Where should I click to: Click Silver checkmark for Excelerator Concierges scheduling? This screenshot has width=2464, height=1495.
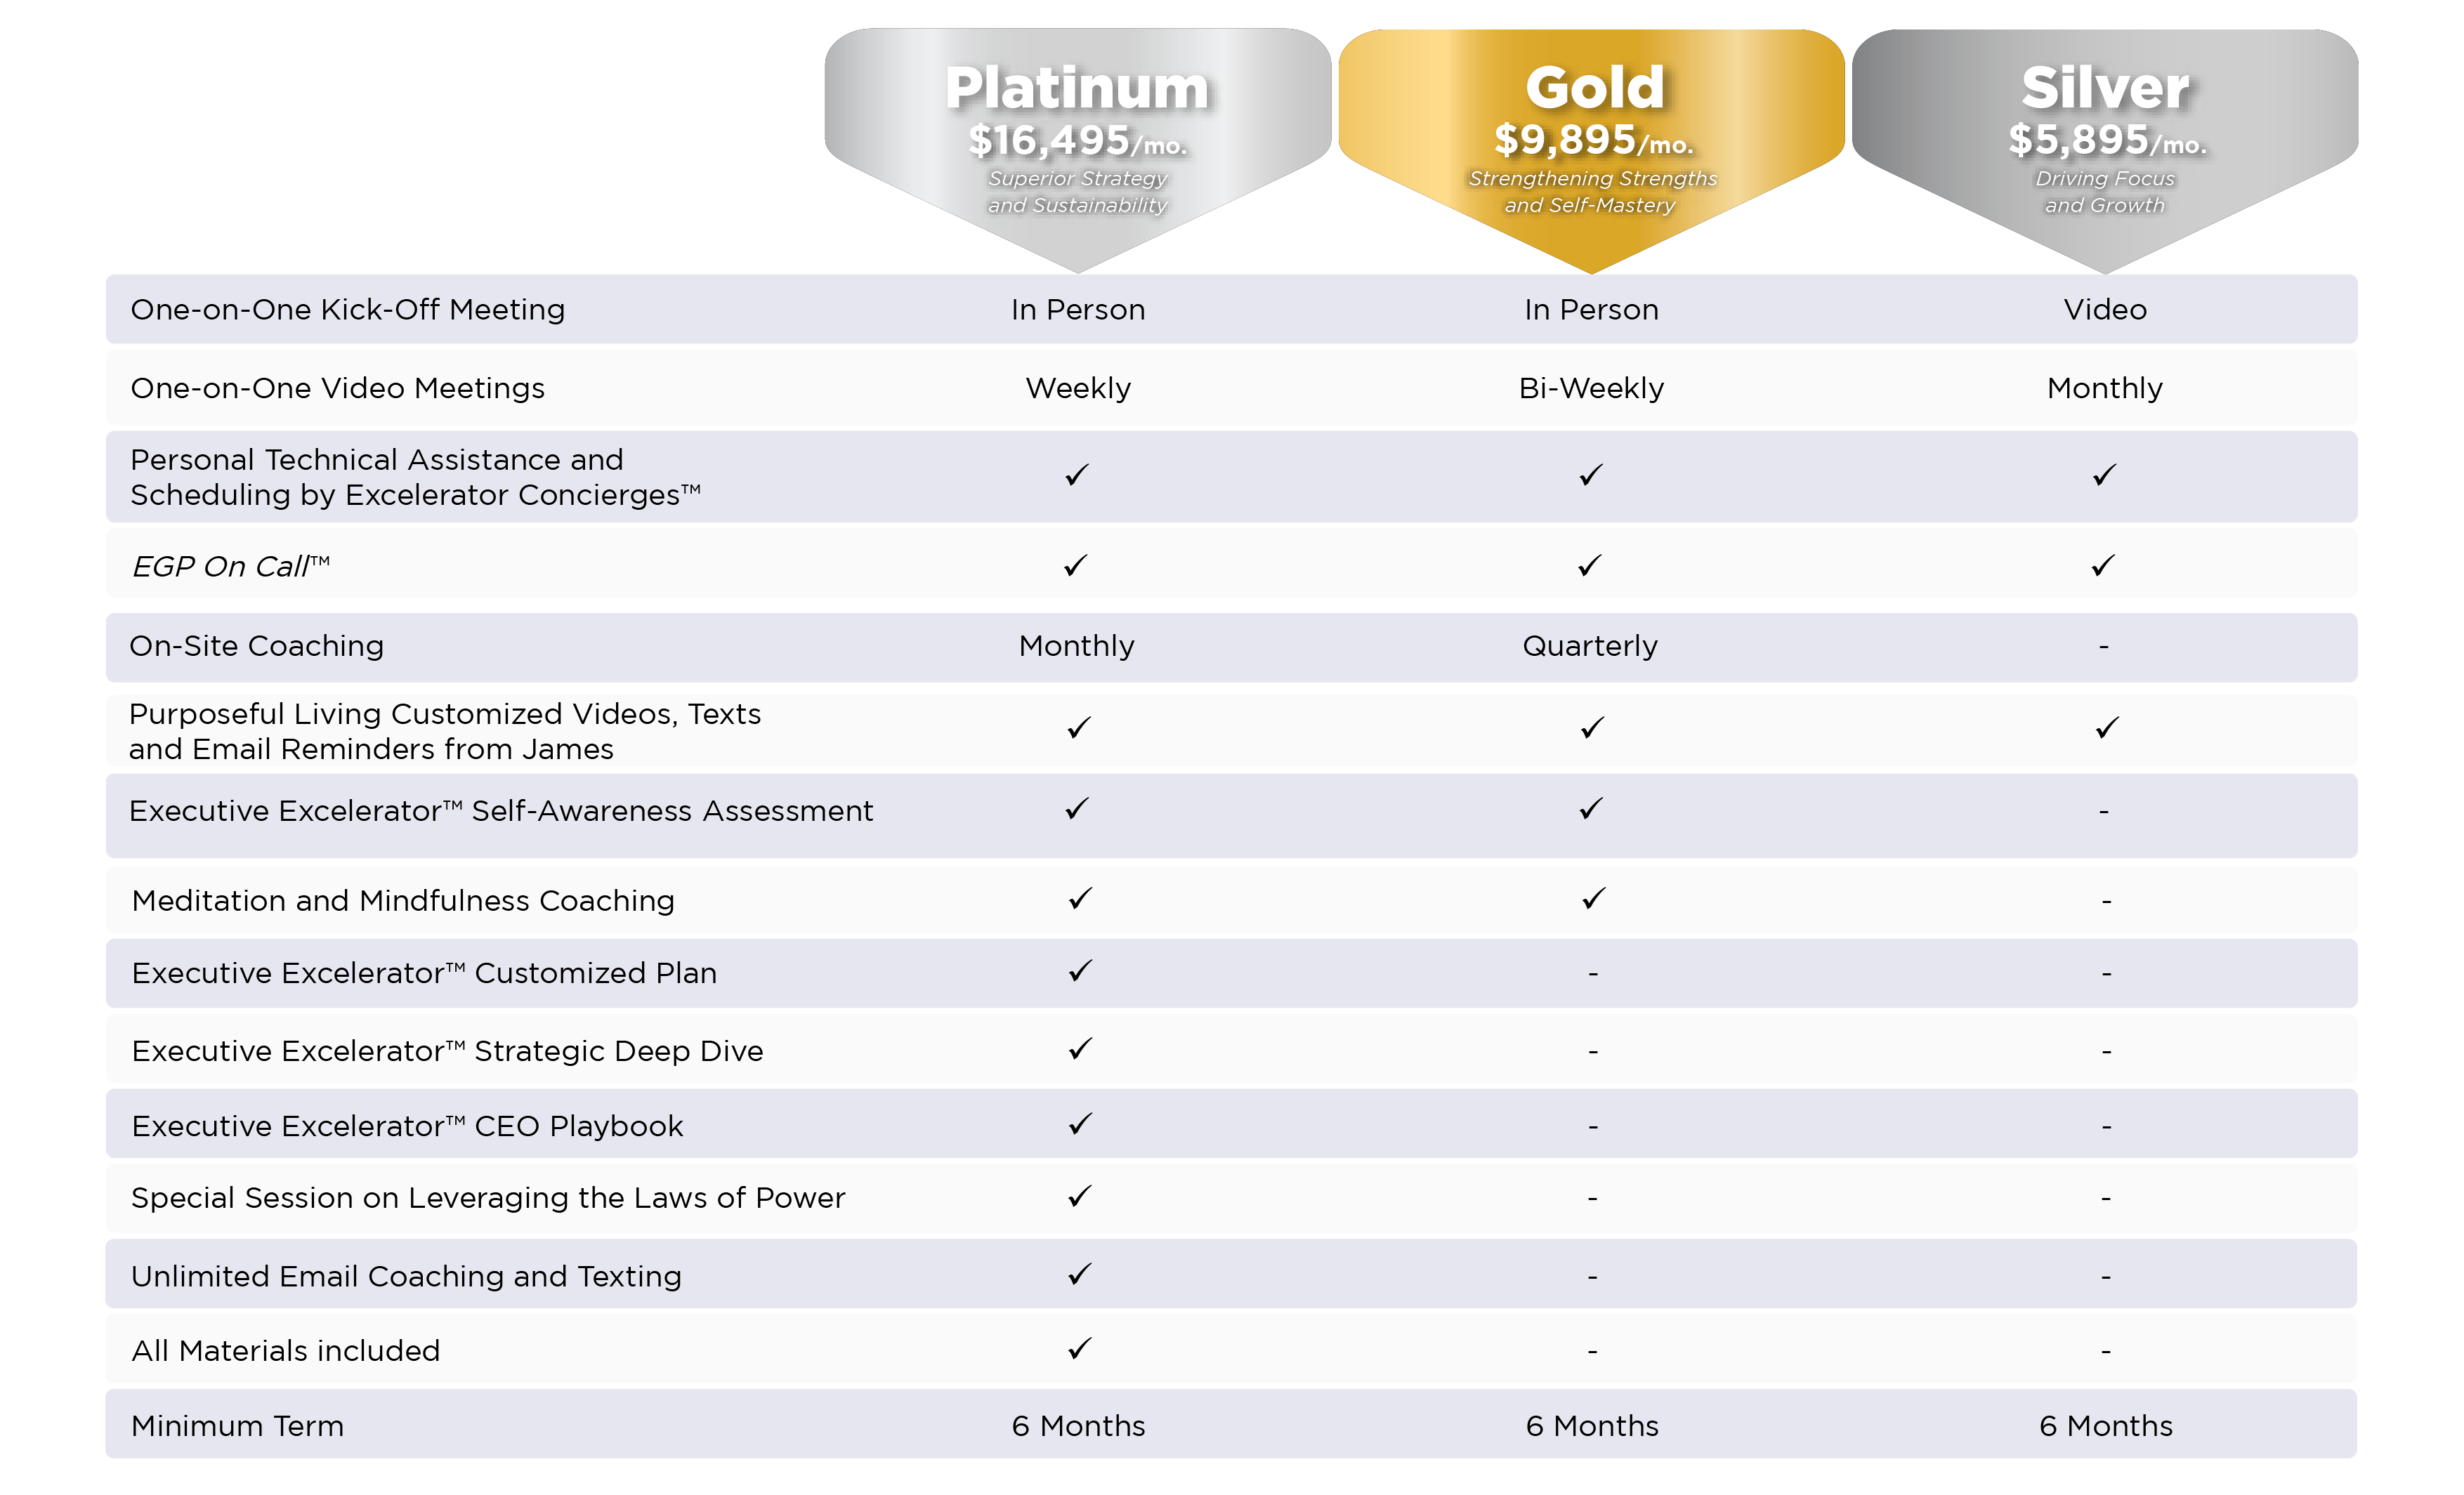coord(2105,475)
